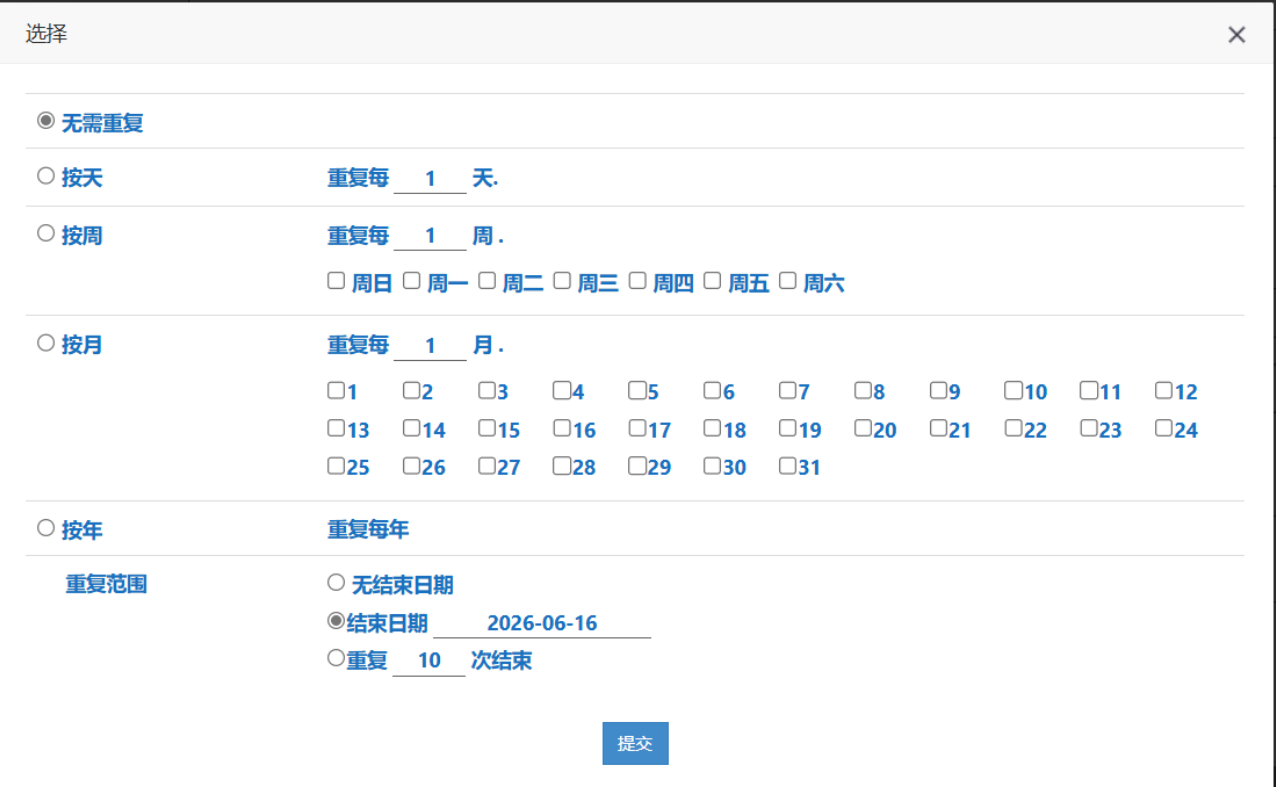Tick day 10 of the month

point(1013,390)
